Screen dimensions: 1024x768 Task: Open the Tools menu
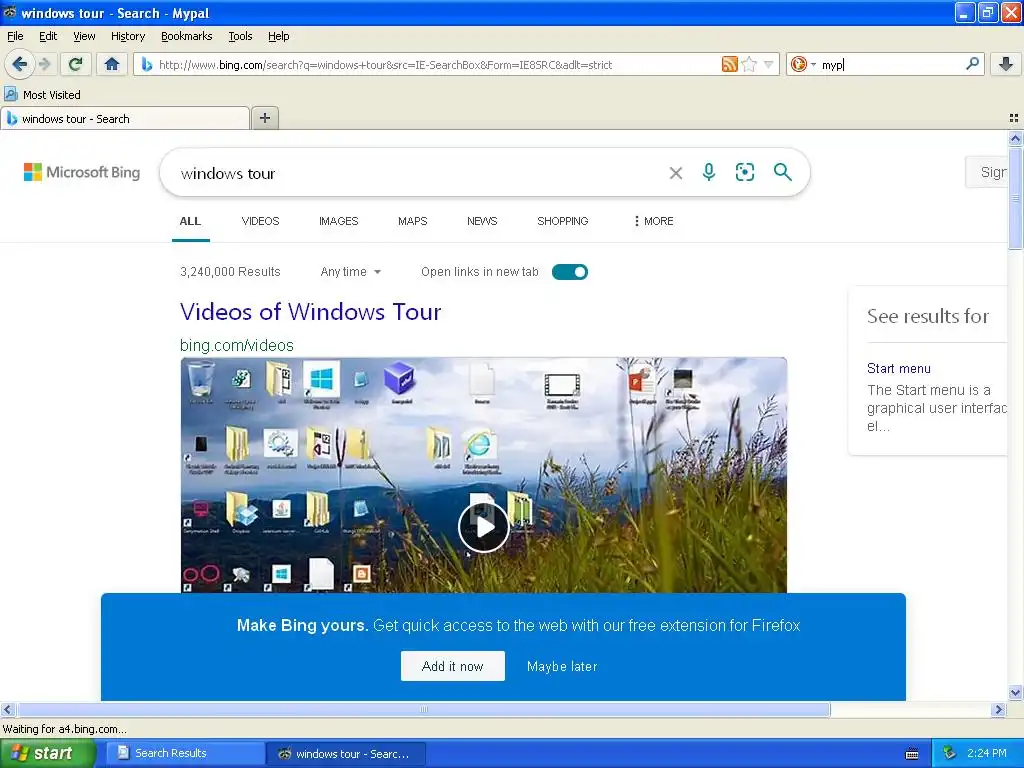(x=240, y=36)
